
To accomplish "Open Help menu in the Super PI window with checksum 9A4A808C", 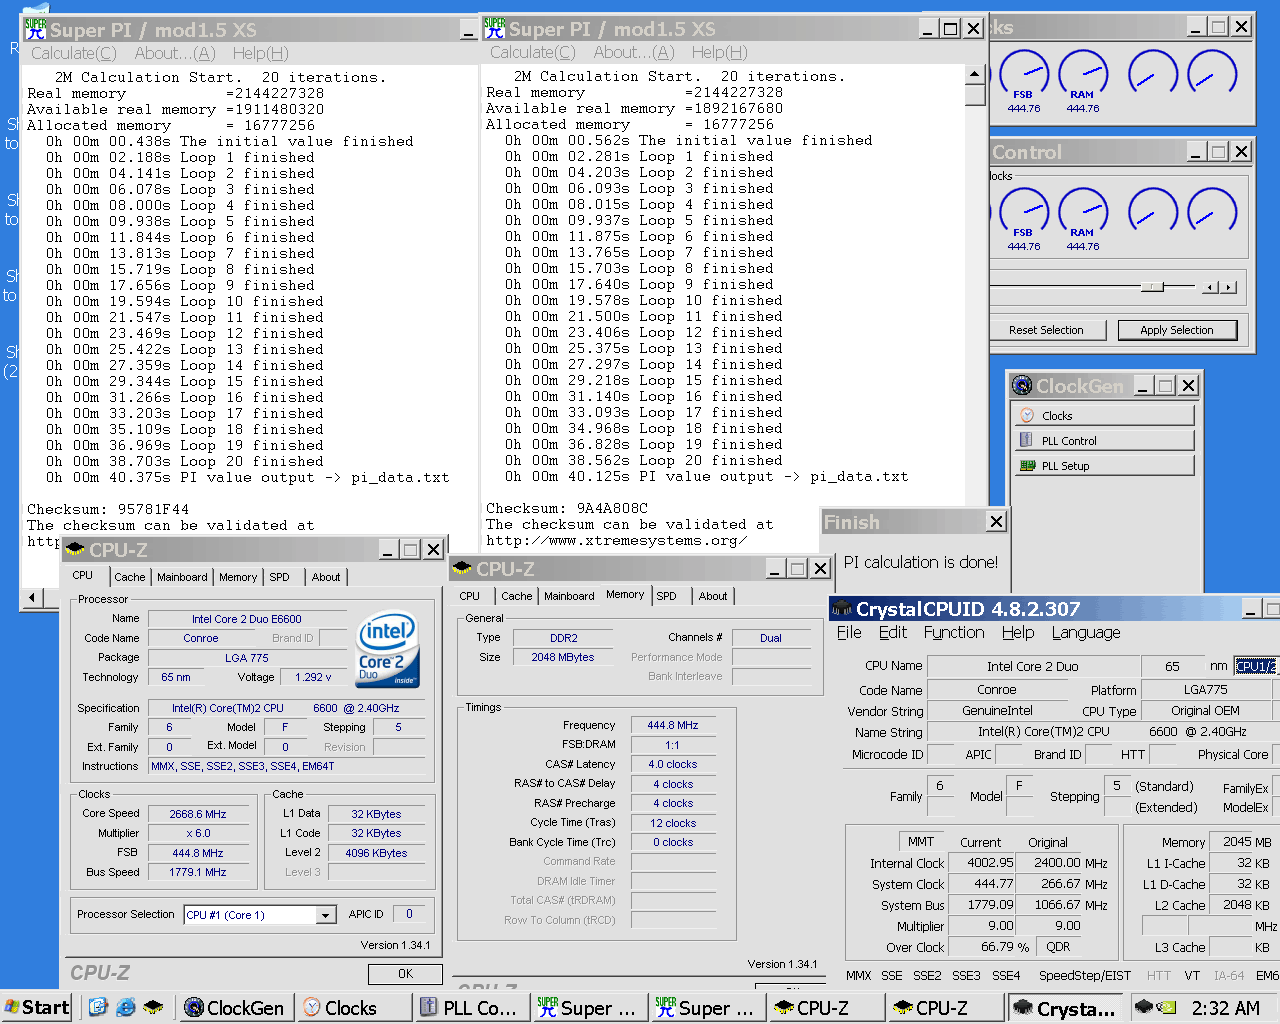I will [x=719, y=52].
